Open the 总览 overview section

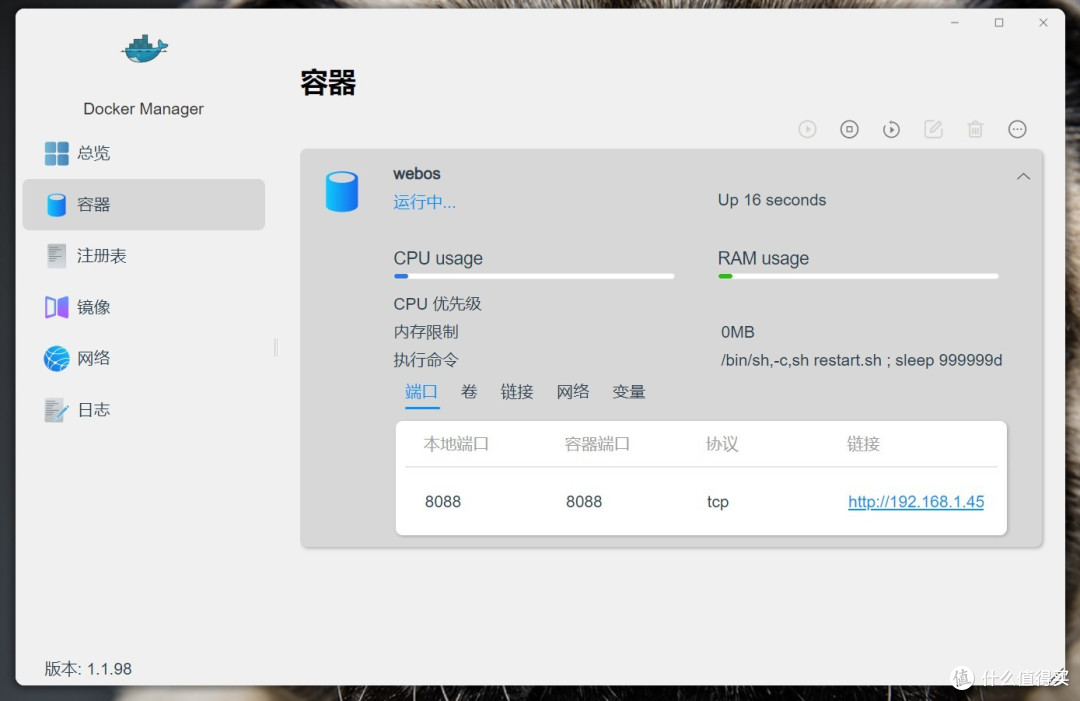pyautogui.click(x=93, y=153)
